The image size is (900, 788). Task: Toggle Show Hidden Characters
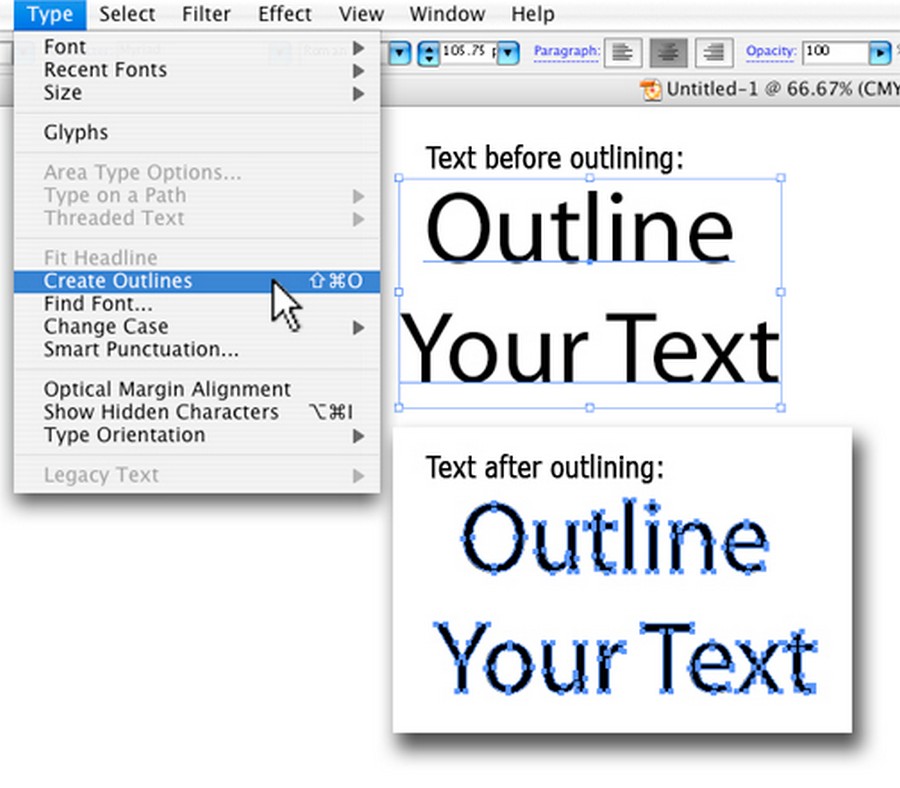pyautogui.click(x=161, y=412)
